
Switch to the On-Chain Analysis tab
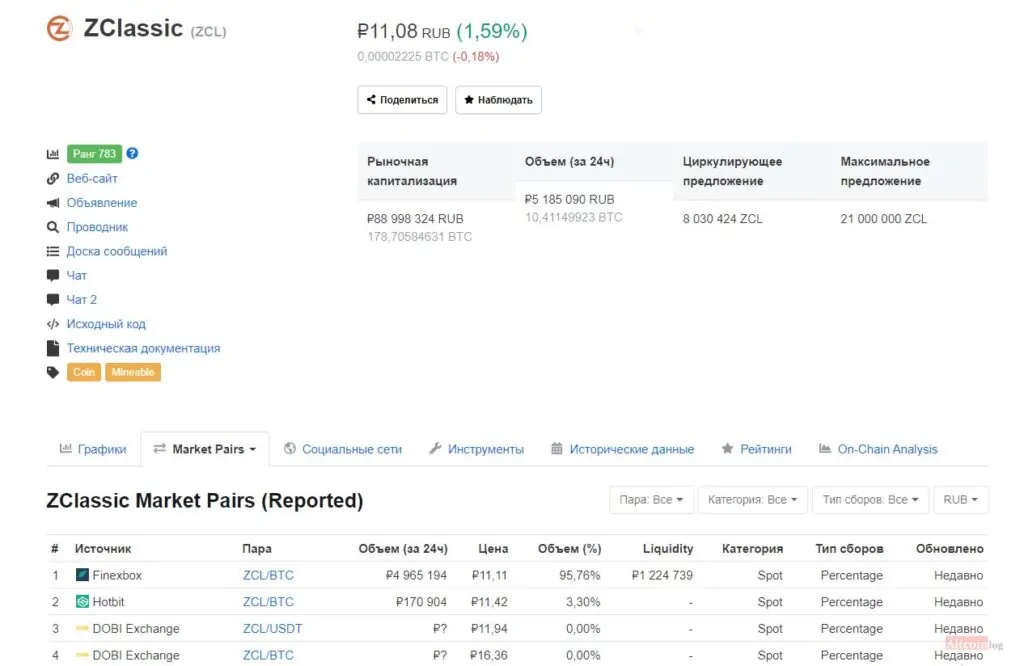[x=878, y=449]
